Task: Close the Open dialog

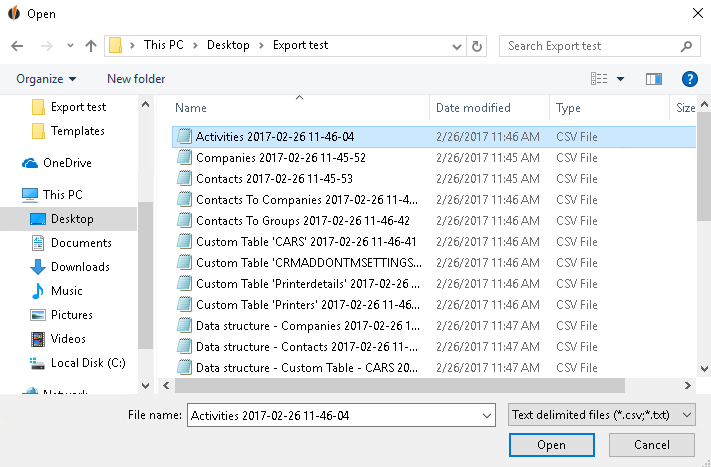Action: coord(698,13)
